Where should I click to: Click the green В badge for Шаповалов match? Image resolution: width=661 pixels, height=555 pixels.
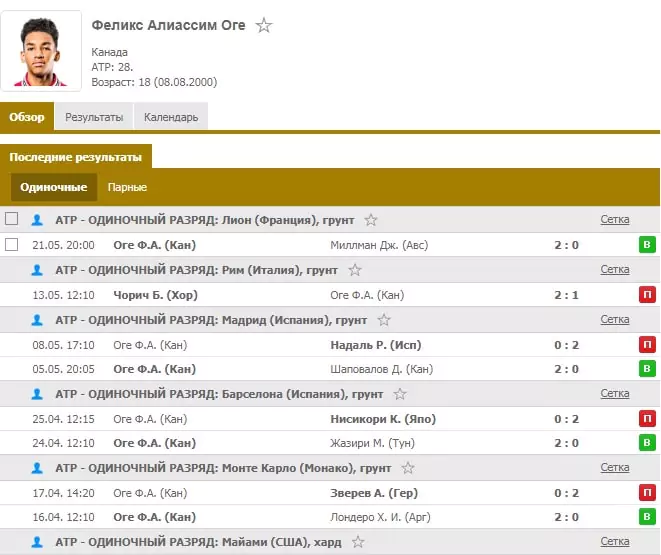(647, 369)
